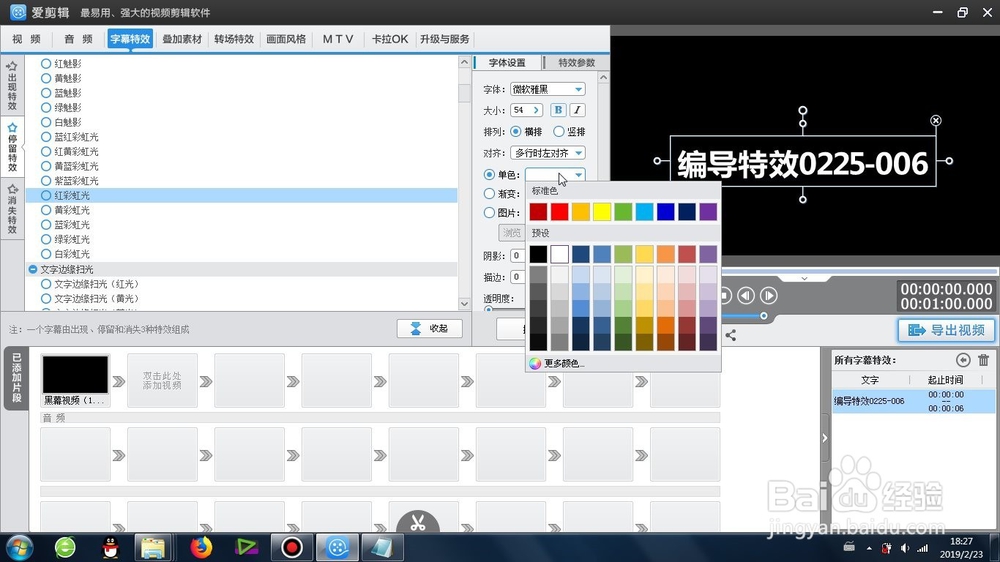This screenshot has width=1000, height=562.
Task: Delete subtitle effect with trash icon
Action: (983, 360)
